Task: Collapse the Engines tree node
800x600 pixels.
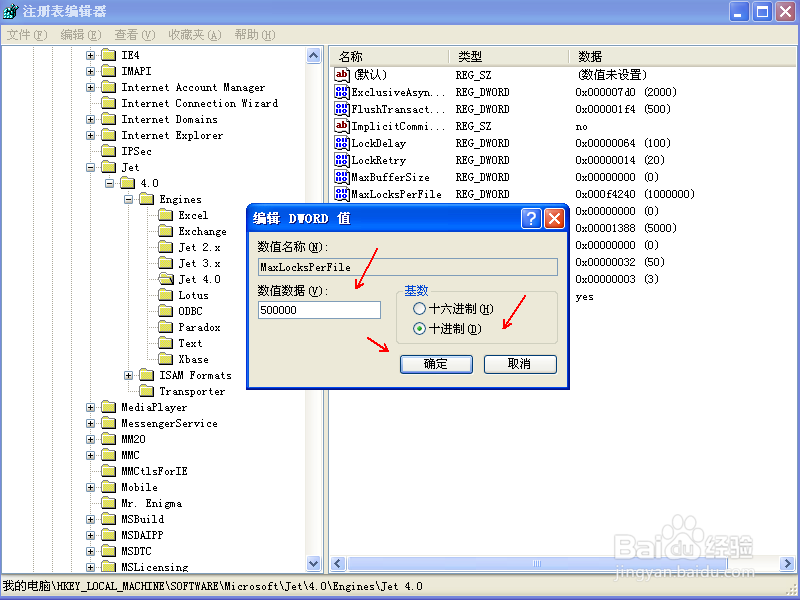Action: pos(129,199)
